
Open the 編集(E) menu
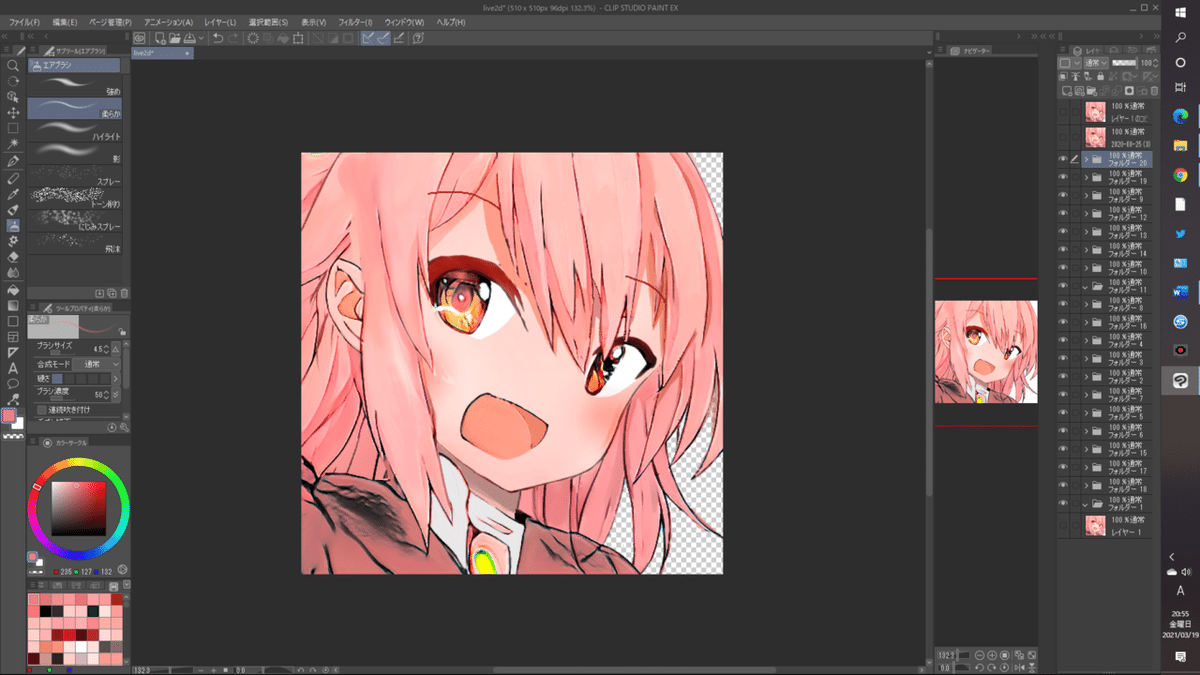[x=65, y=22]
